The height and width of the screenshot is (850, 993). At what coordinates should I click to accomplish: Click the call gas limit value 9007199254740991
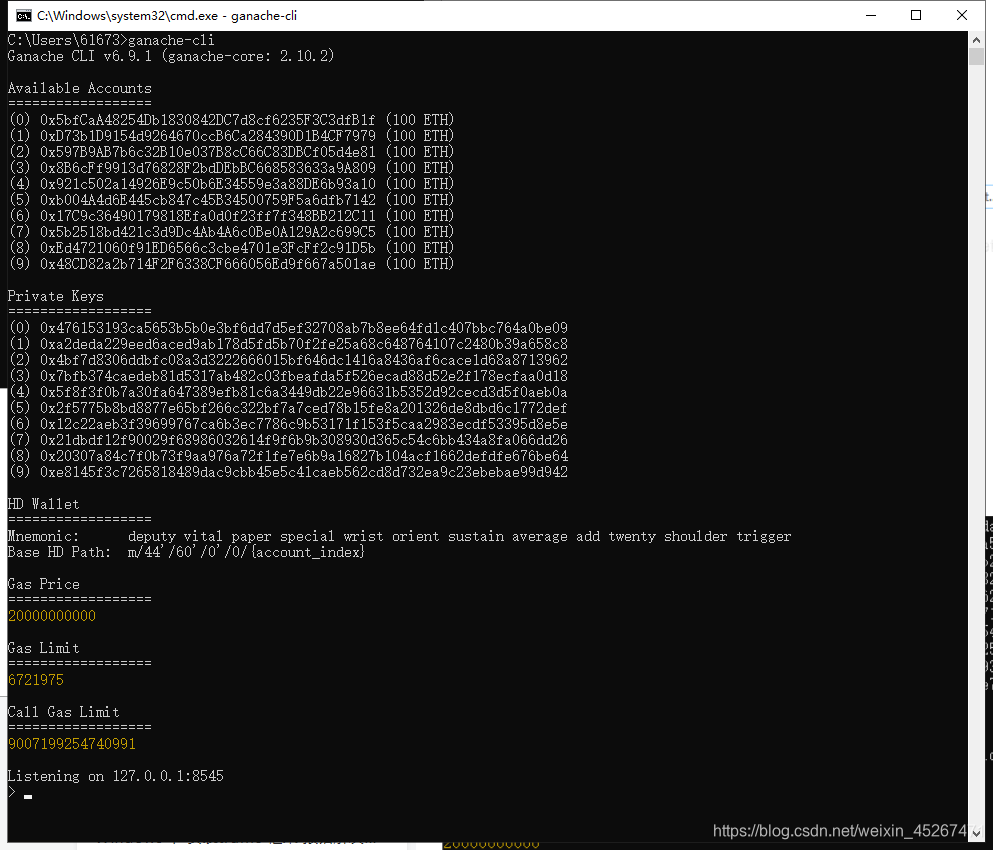click(x=72, y=744)
